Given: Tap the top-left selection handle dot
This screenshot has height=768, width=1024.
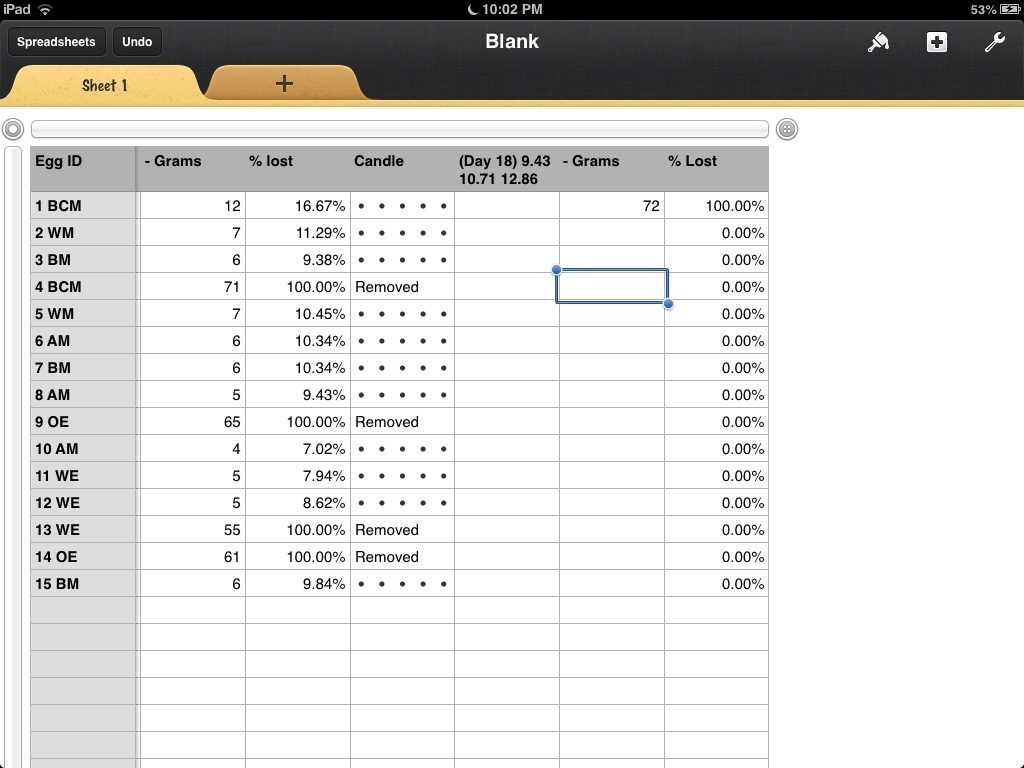Looking at the screenshot, I should coord(557,270).
